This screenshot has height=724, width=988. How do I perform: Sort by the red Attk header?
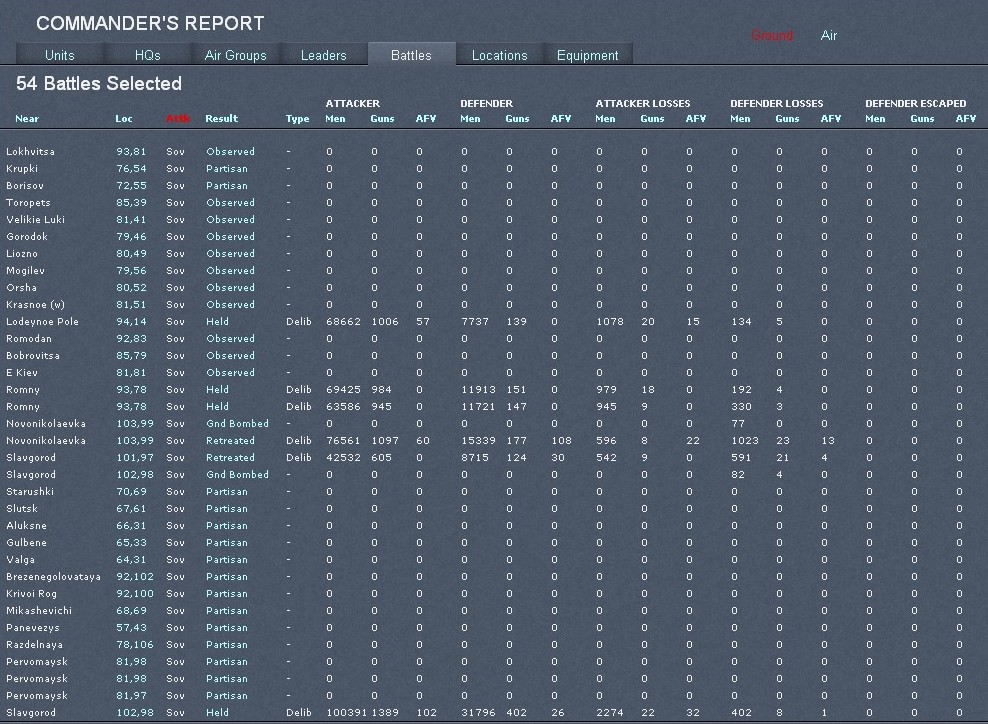(x=177, y=119)
